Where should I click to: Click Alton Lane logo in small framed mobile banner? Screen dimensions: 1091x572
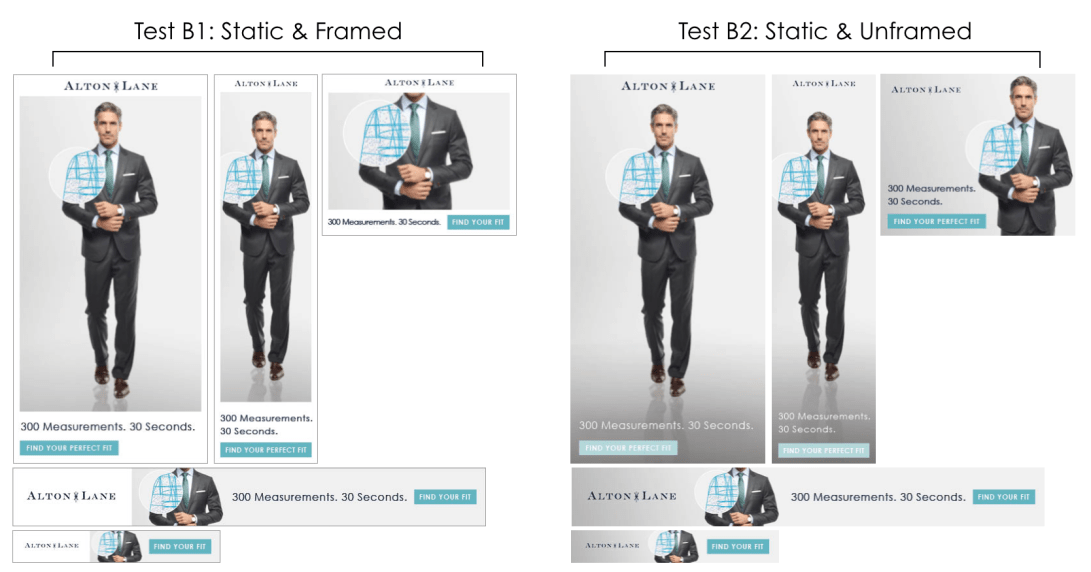51,546
